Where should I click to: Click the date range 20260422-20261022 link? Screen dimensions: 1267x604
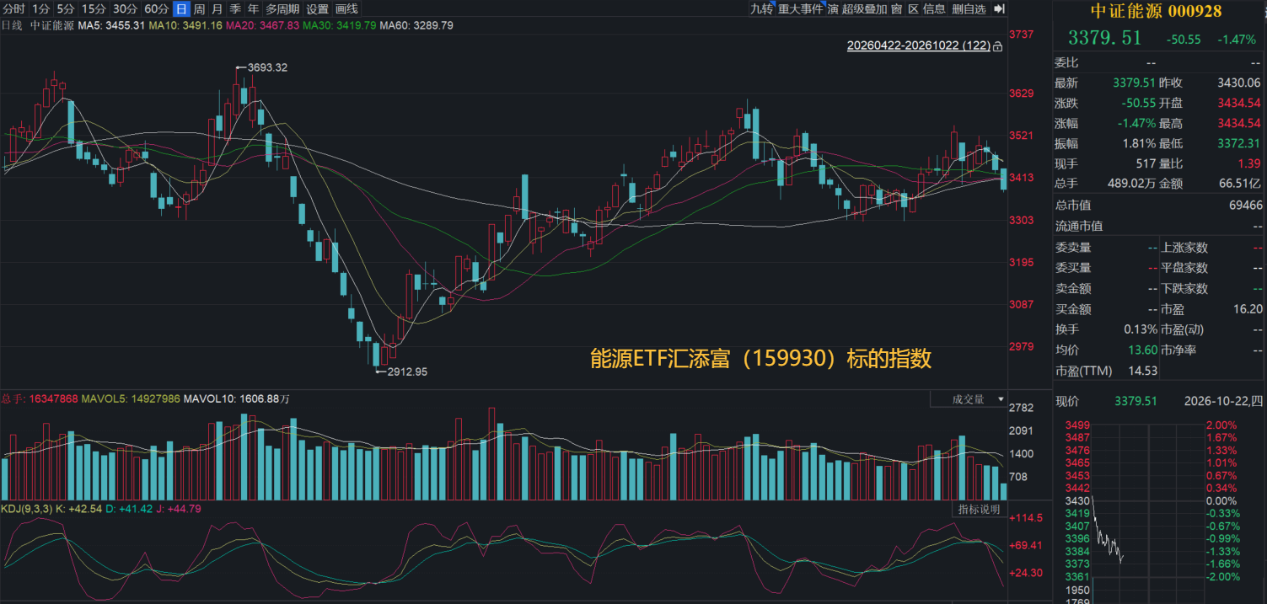pos(919,46)
